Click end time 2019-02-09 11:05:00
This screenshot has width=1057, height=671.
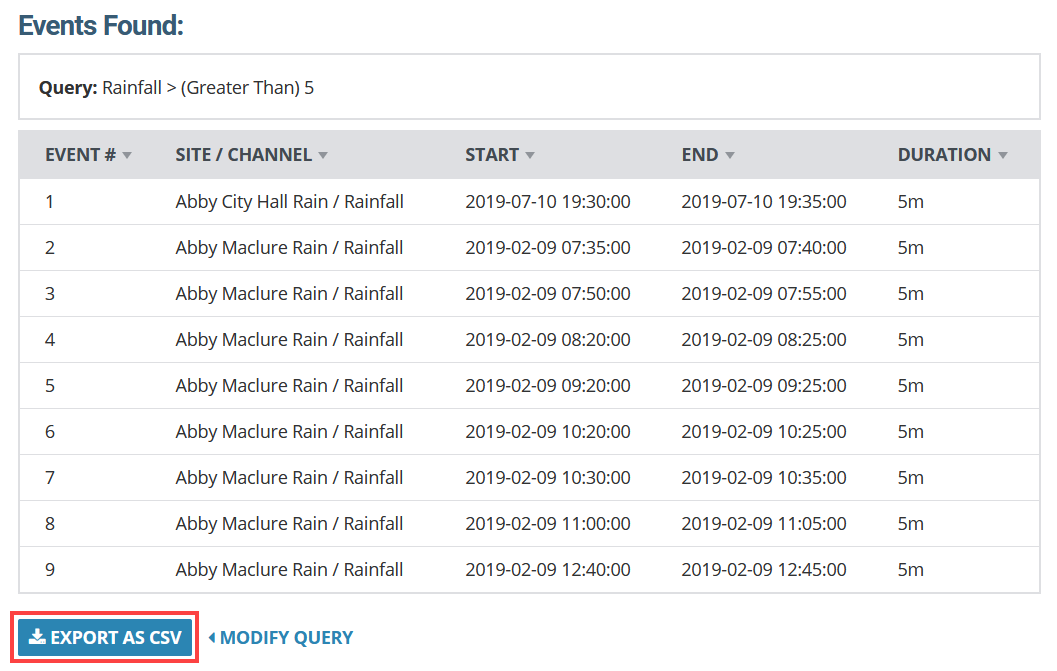point(764,523)
